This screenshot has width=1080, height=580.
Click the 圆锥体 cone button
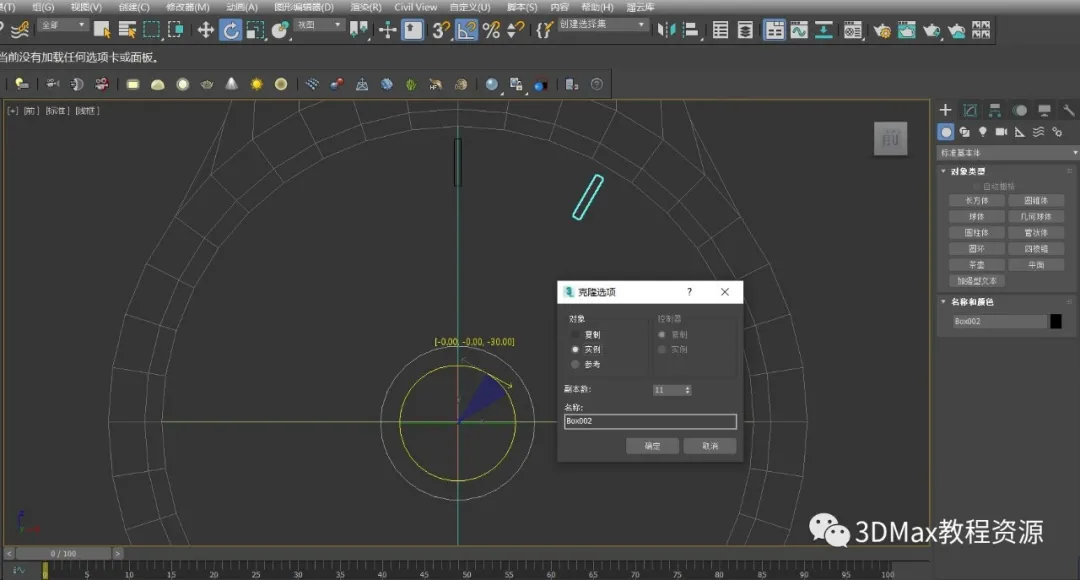(1035, 200)
